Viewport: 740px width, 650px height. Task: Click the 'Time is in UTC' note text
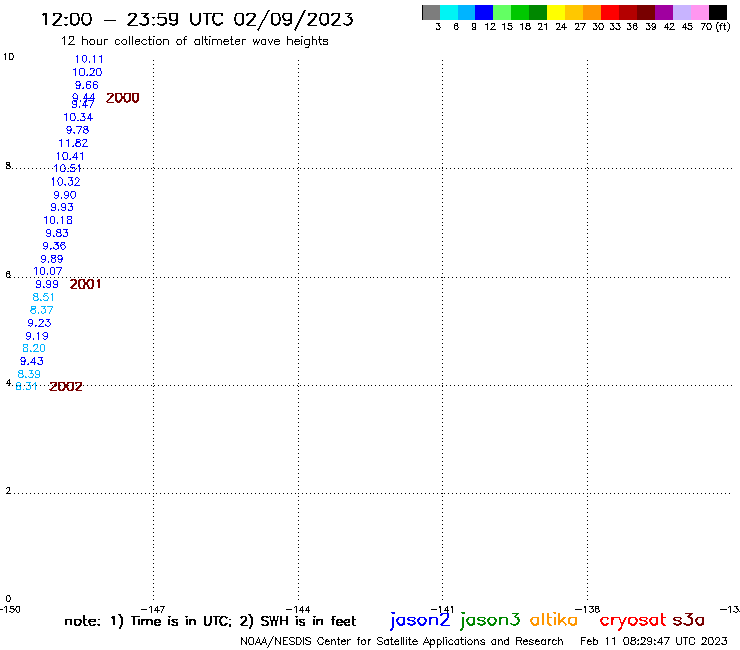pyautogui.click(x=181, y=621)
